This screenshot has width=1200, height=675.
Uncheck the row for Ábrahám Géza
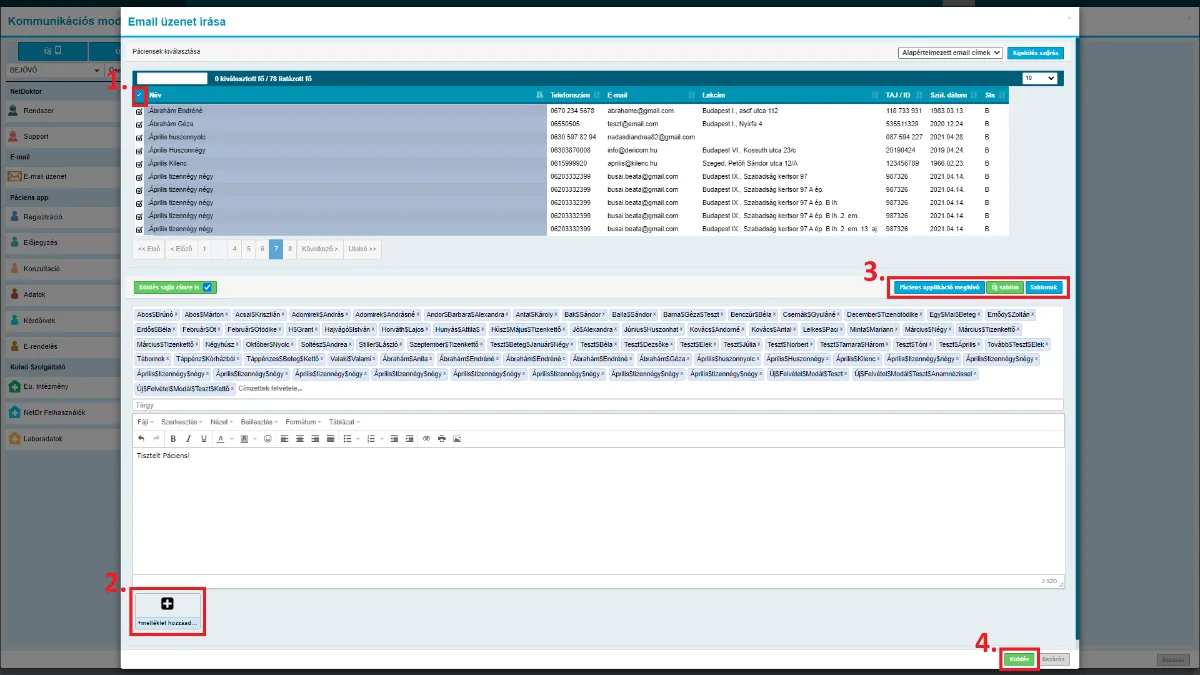point(140,124)
